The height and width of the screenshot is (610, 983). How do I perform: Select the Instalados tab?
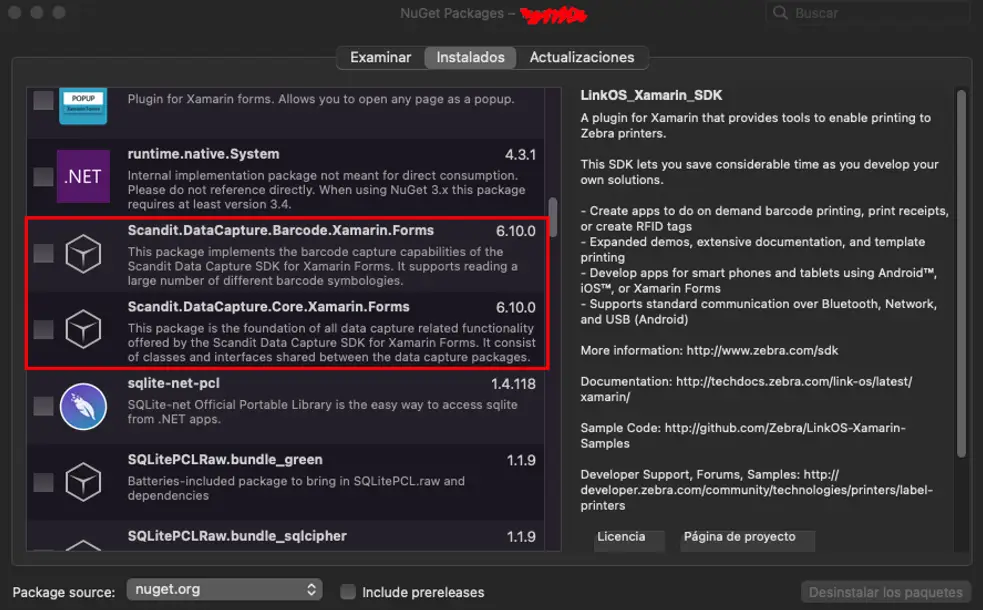tap(470, 57)
